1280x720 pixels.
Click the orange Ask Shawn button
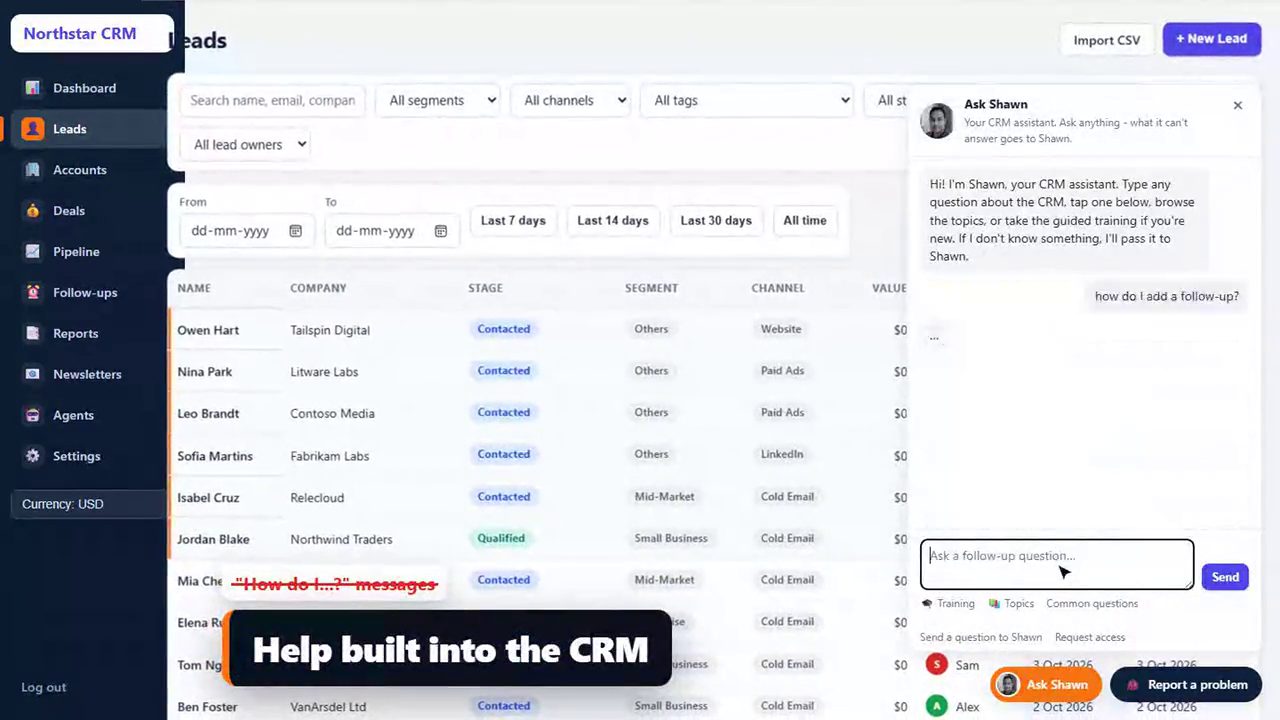[x=1046, y=685]
